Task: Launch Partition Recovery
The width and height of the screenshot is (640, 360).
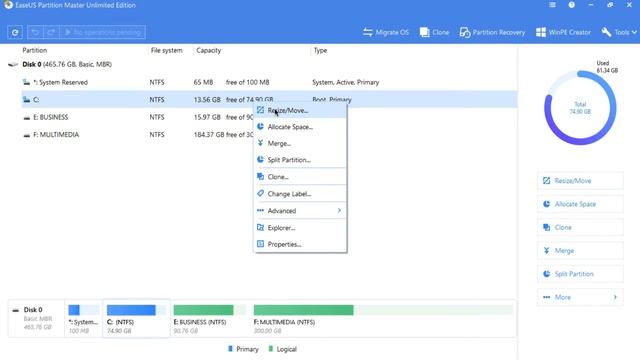Action: (492, 32)
